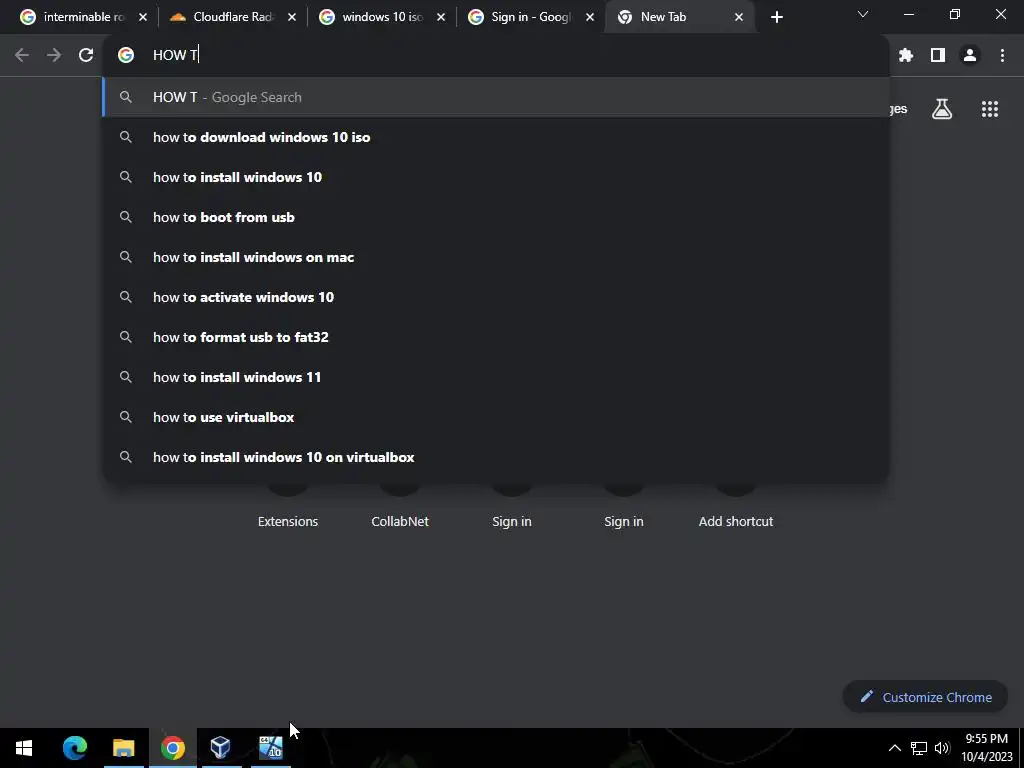The image size is (1024, 768).
Task: Click the Chrome taskbar icon
Action: tap(172, 748)
